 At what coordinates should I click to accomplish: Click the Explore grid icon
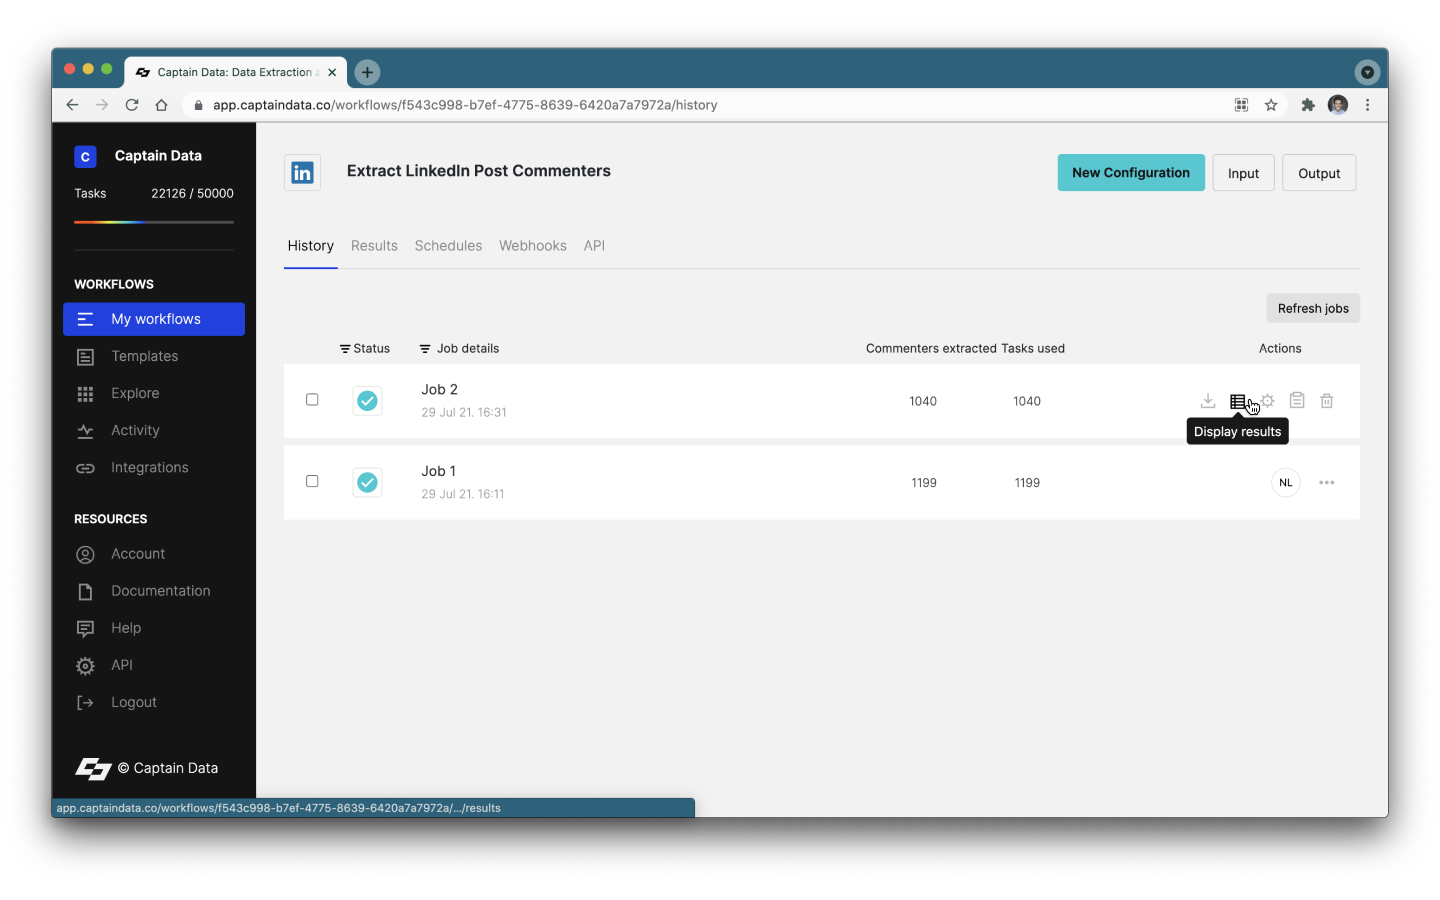[86, 394]
